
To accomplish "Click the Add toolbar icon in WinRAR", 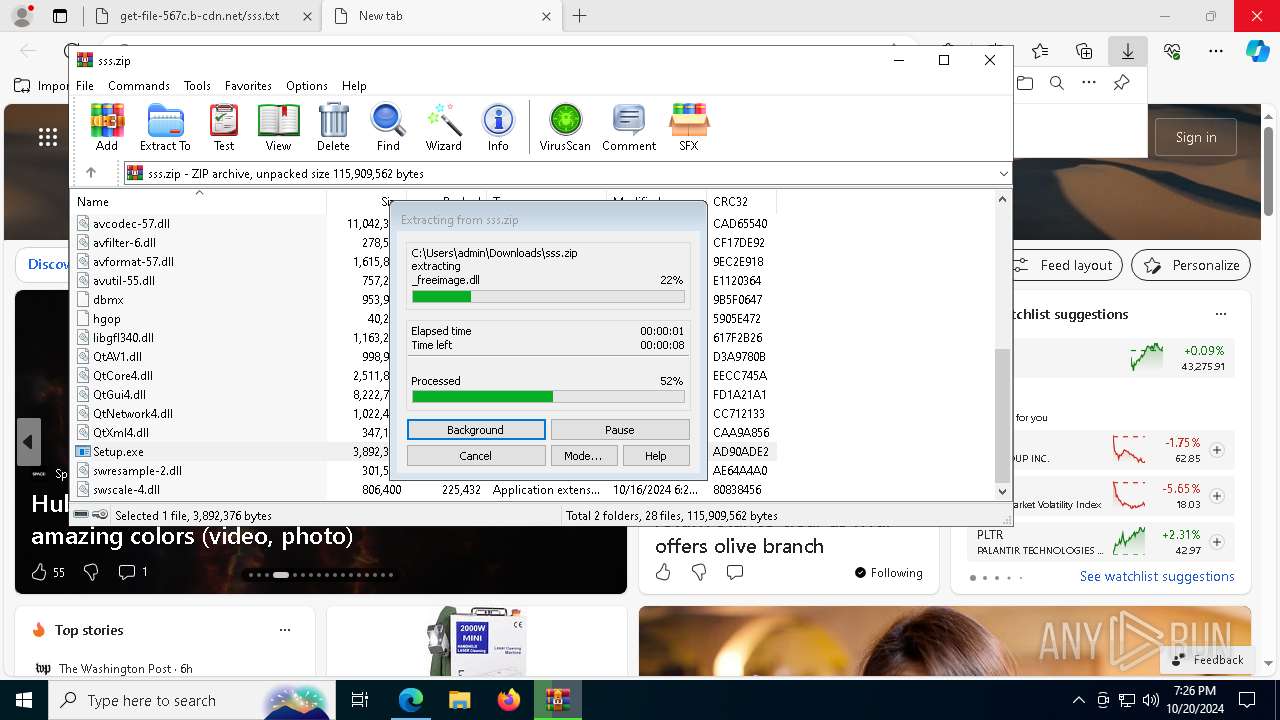I will (107, 127).
